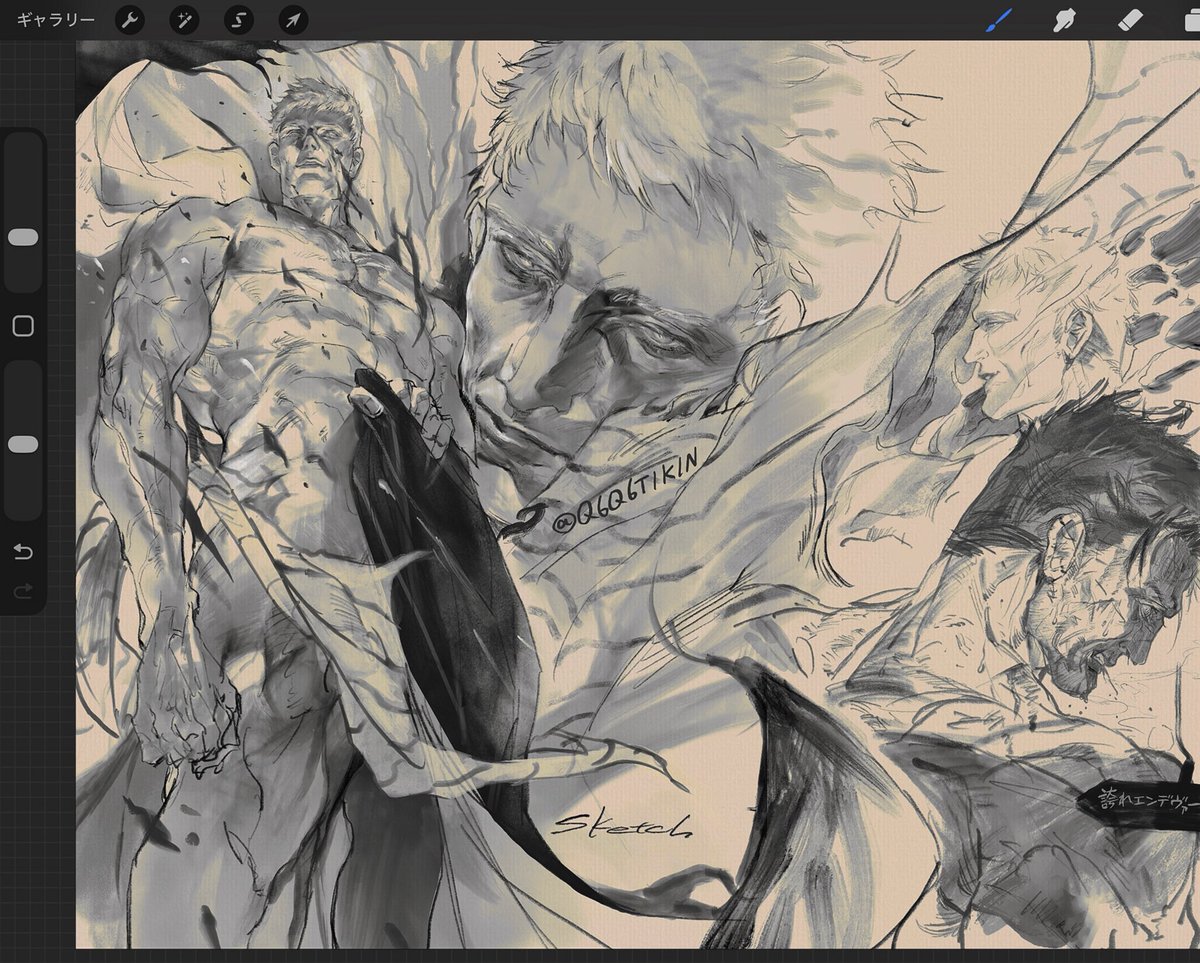The image size is (1200, 963).
Task: Redo the last undone stroke
Action: click(22, 592)
